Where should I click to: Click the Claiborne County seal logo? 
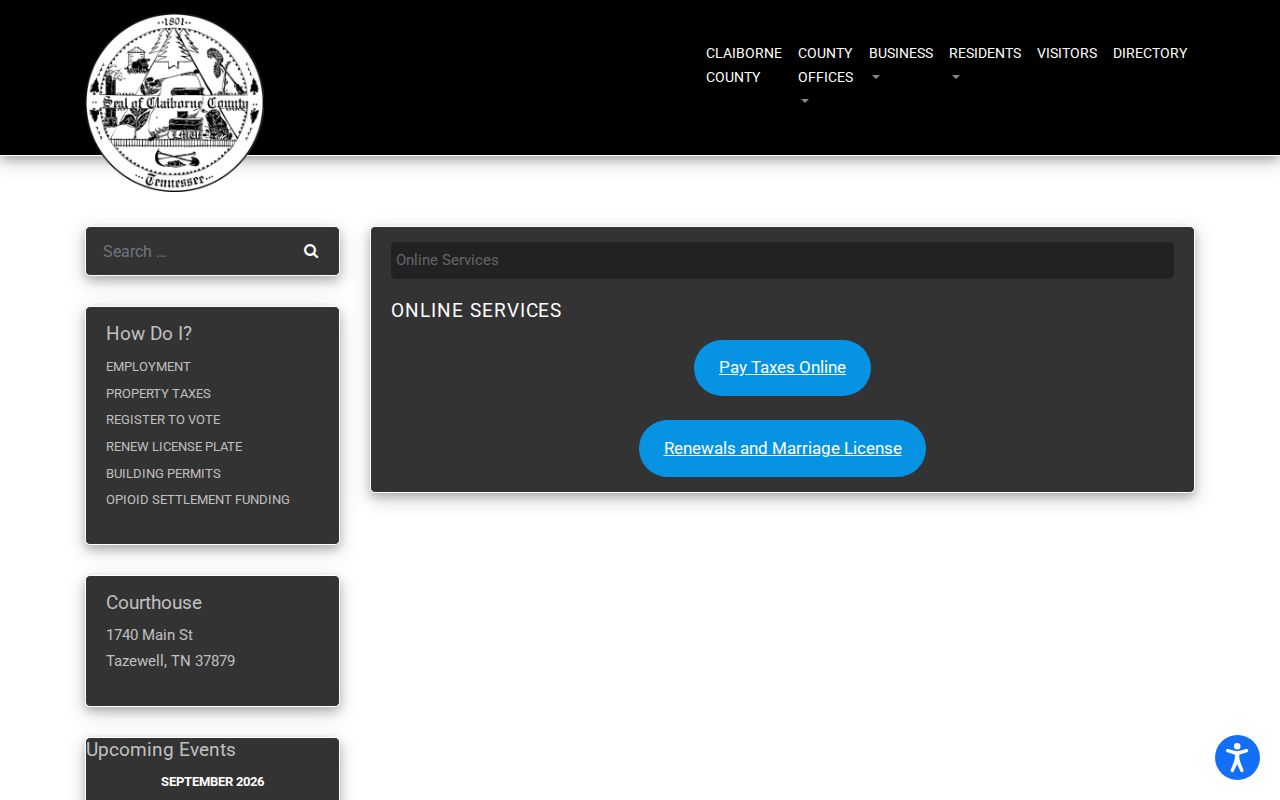pos(174,103)
